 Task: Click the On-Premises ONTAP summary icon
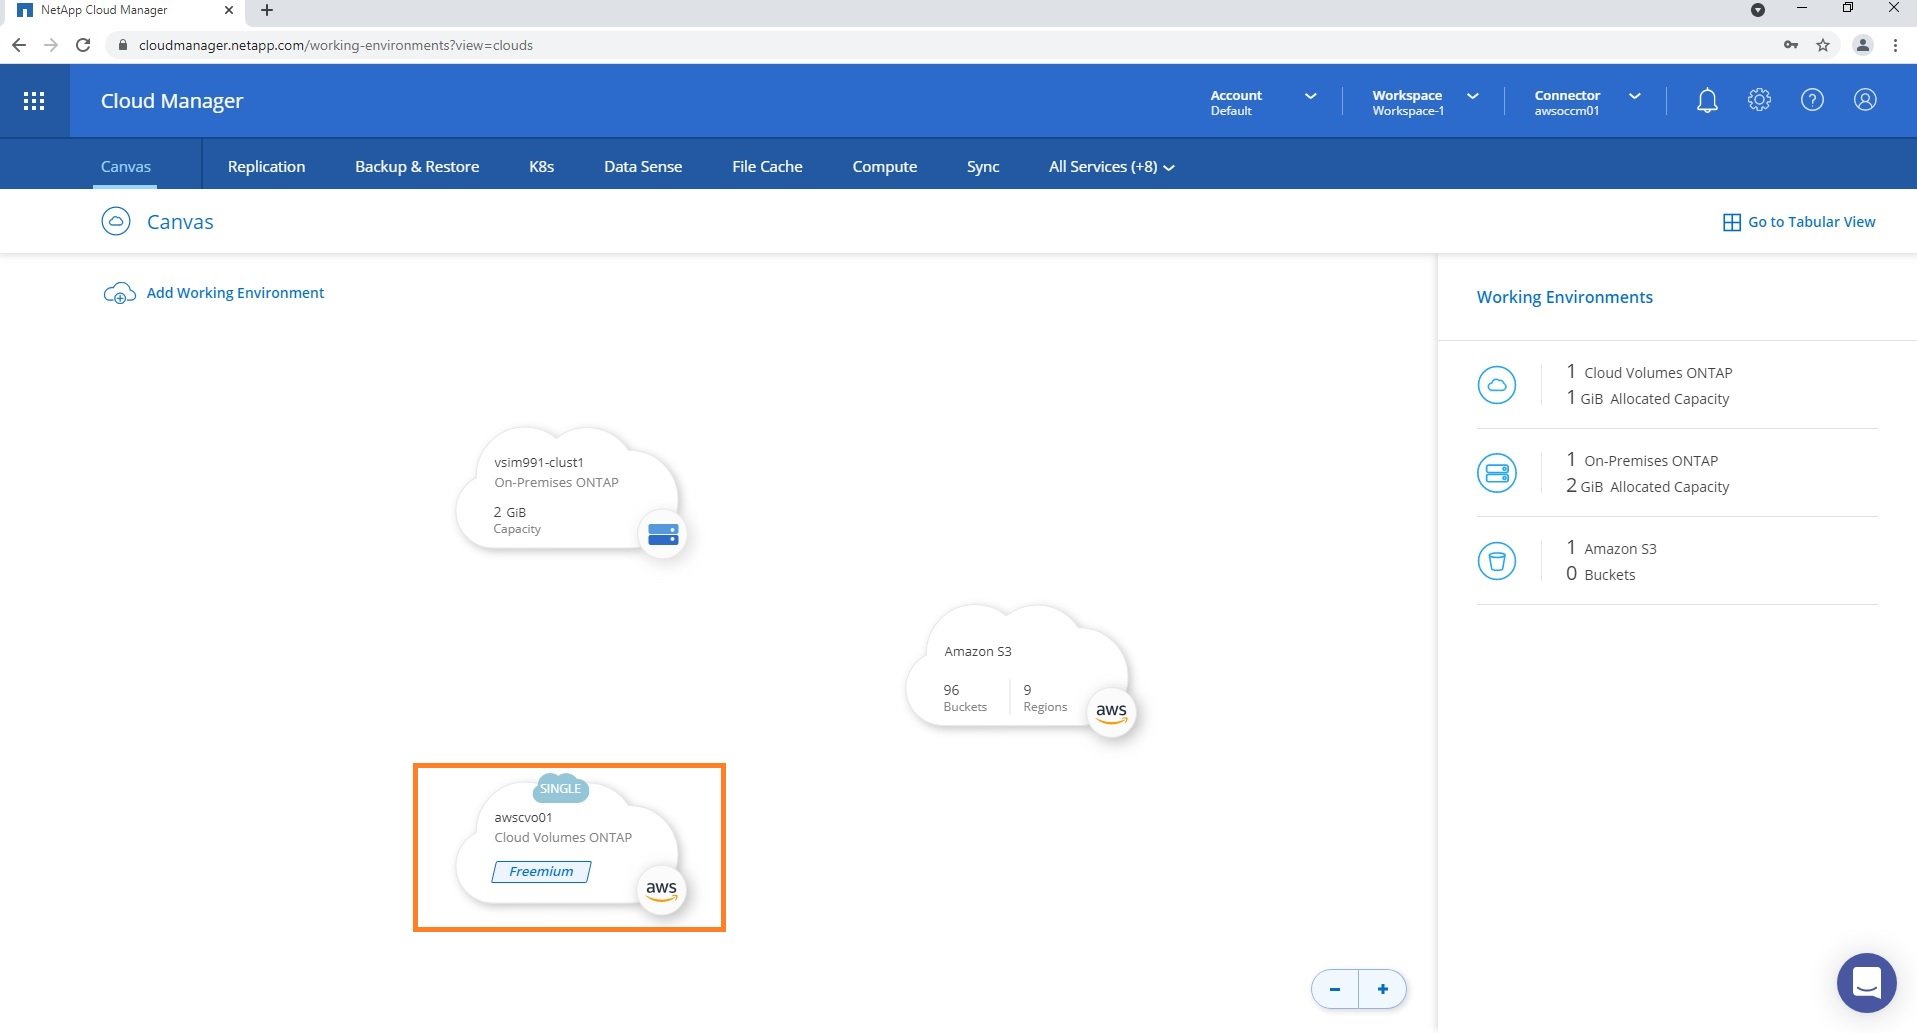coord(1497,473)
